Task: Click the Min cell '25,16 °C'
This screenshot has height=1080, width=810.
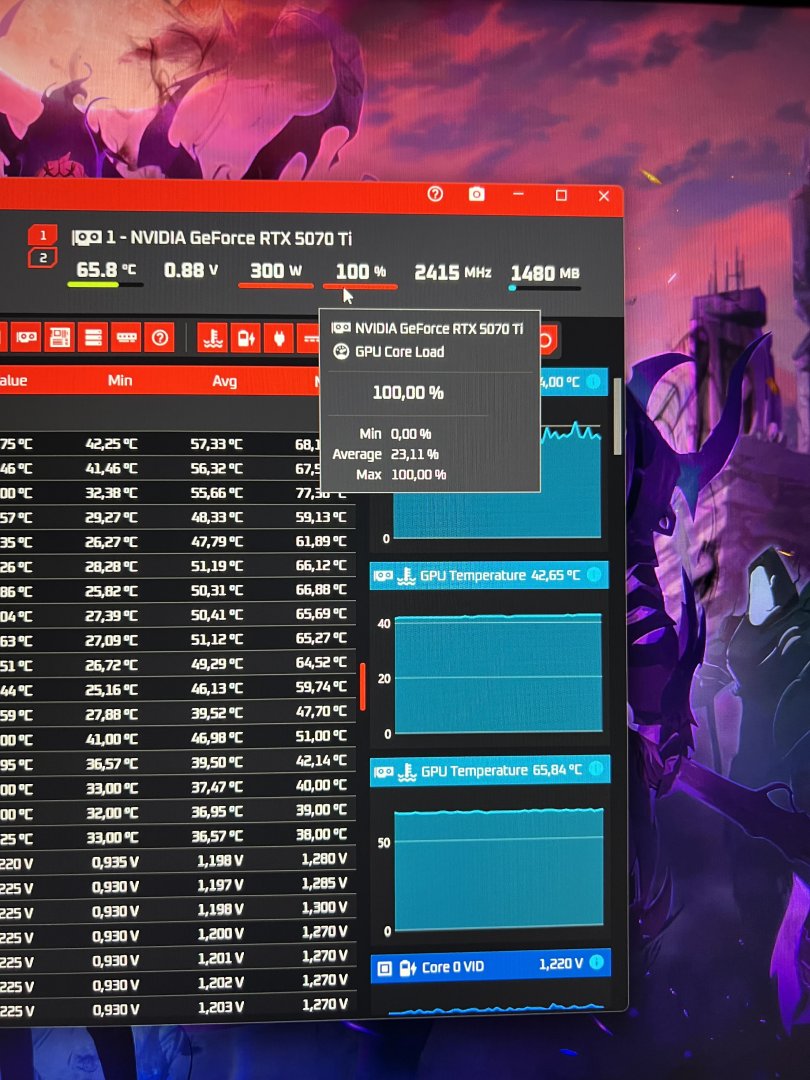Action: click(112, 689)
